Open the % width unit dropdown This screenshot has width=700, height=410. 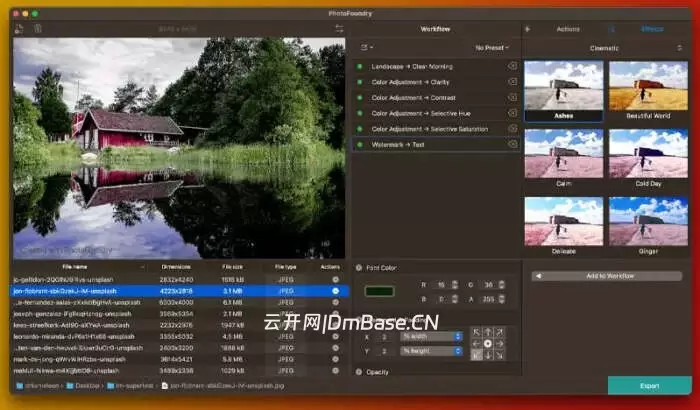(431, 336)
